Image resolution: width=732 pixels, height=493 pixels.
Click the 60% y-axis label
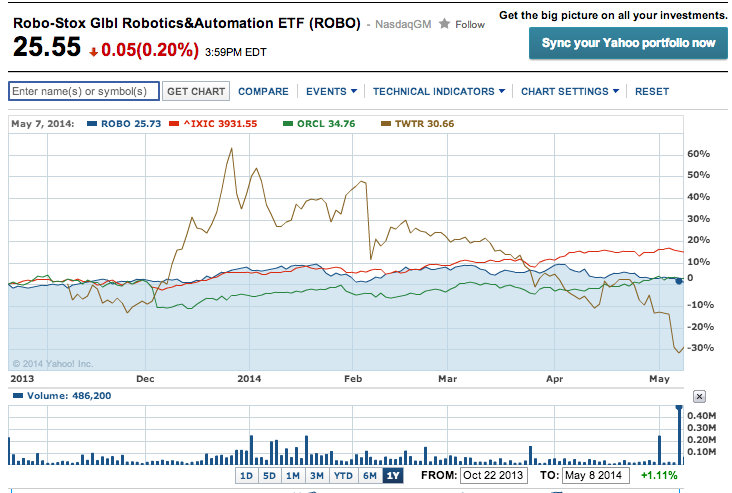[698, 154]
